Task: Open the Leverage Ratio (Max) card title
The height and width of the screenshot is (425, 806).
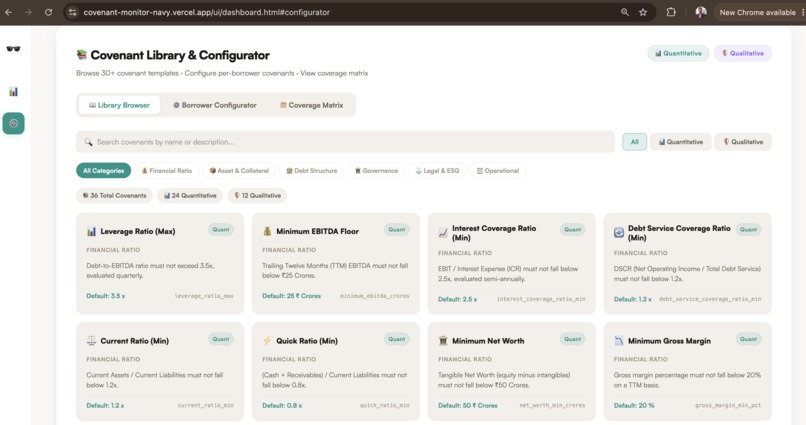Action: coord(138,232)
